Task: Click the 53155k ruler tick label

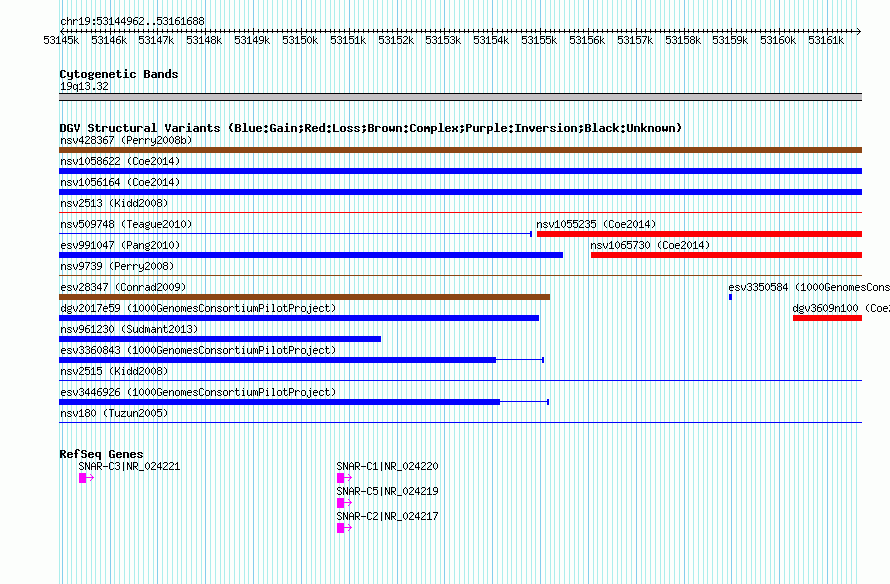Action: [x=539, y=40]
